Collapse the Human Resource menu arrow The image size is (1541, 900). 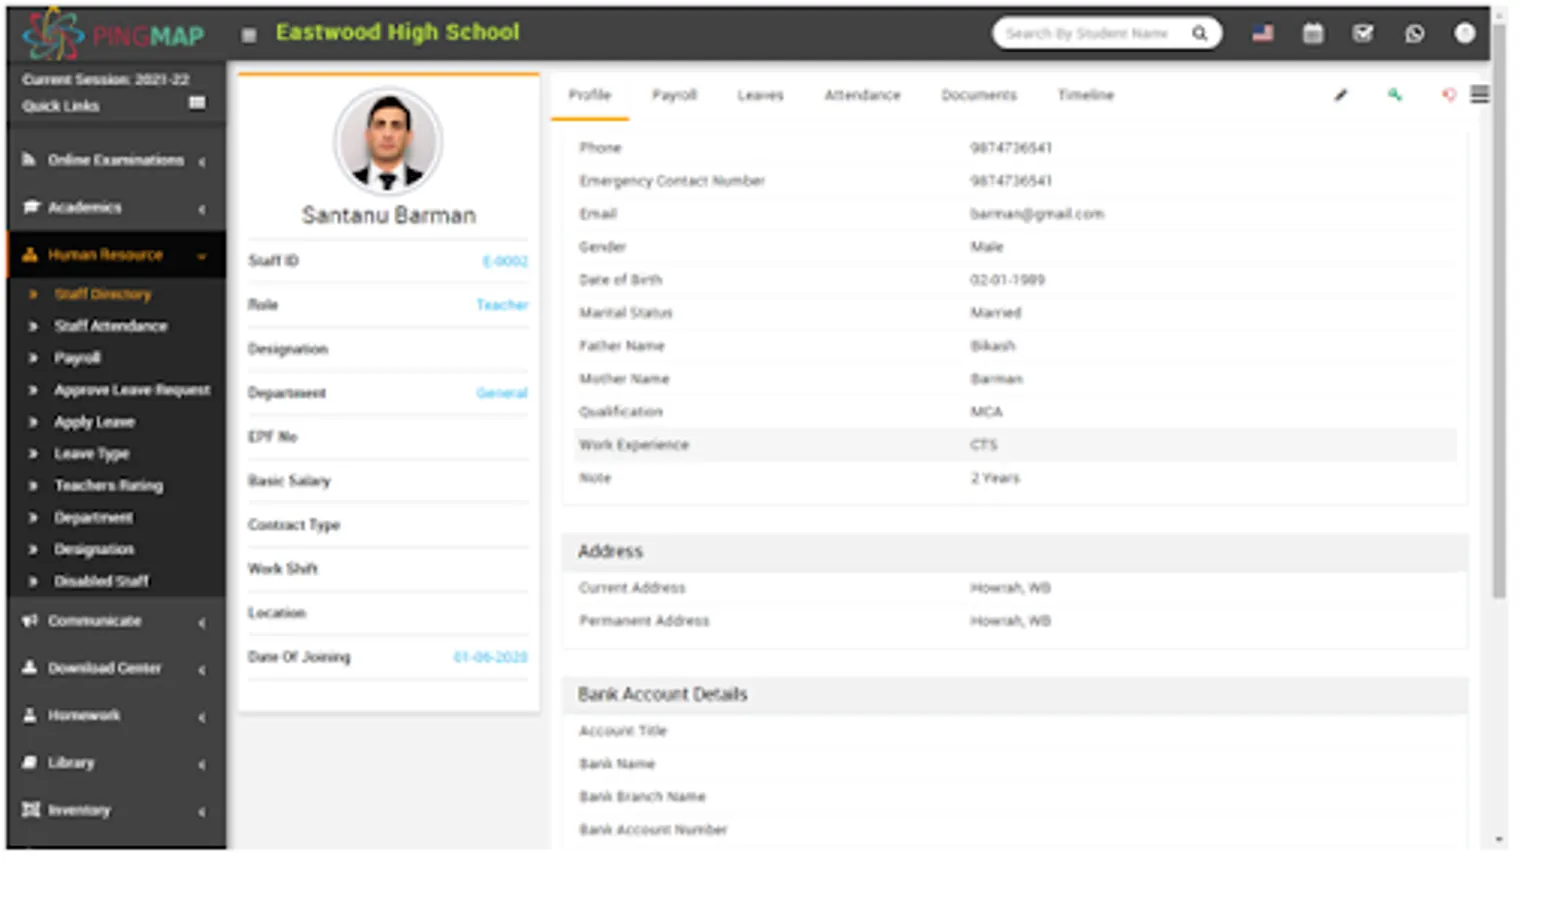coord(202,256)
